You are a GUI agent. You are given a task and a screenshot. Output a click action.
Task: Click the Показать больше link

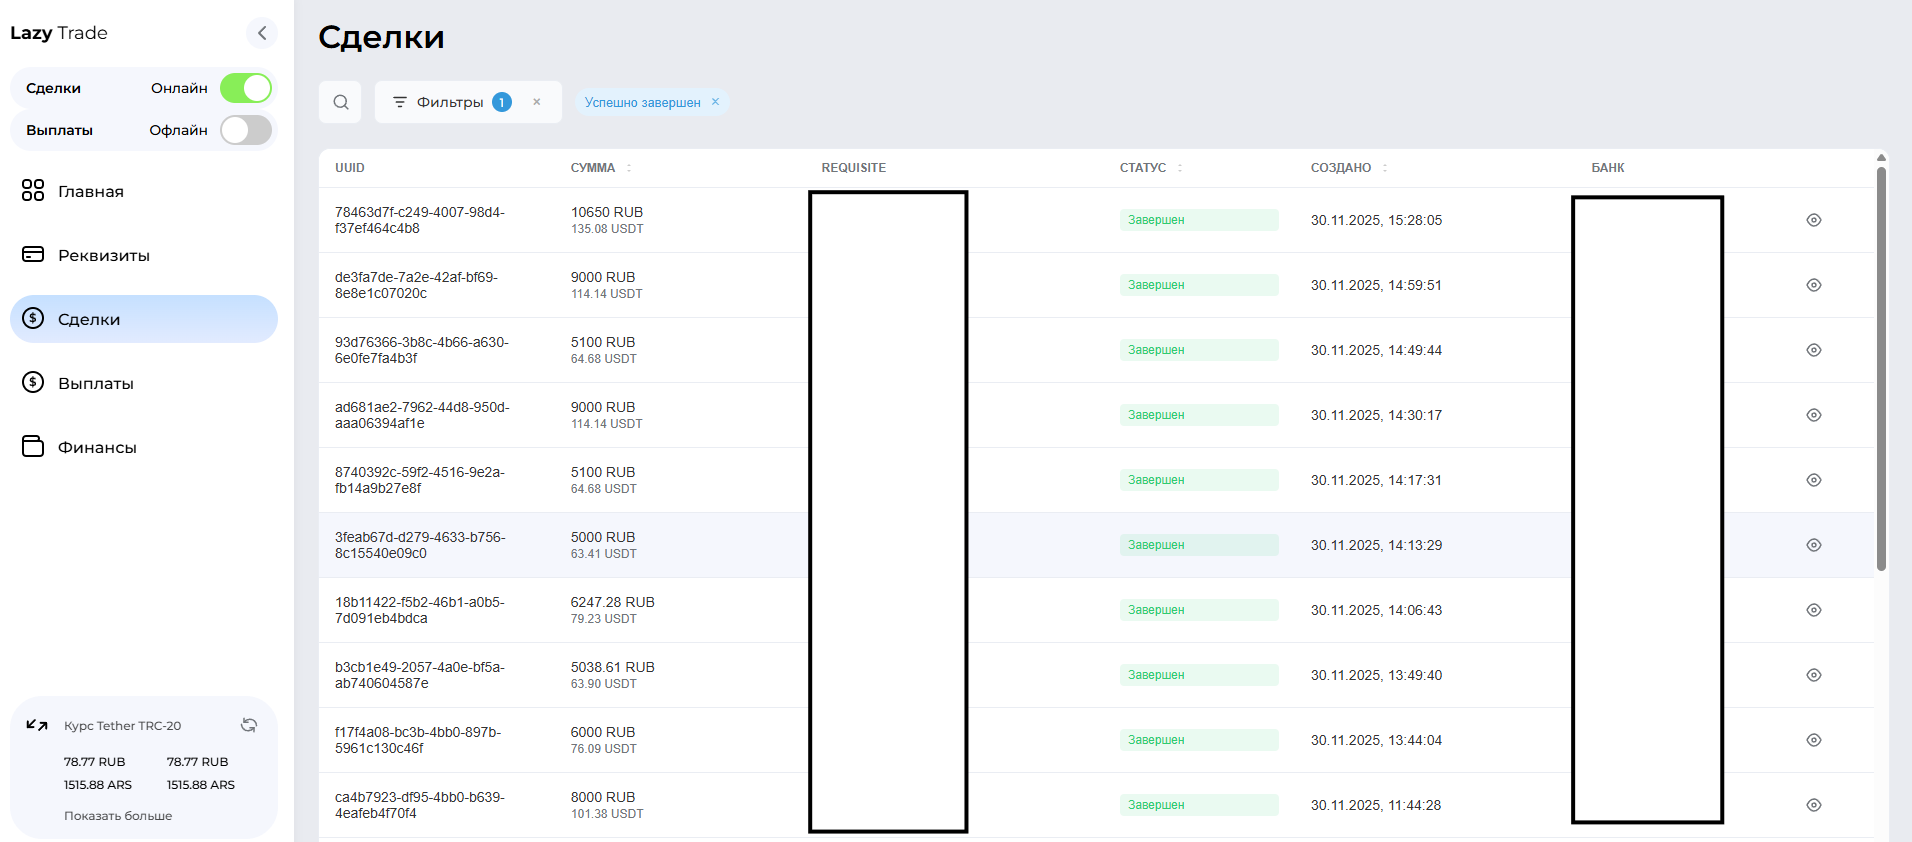(x=118, y=816)
